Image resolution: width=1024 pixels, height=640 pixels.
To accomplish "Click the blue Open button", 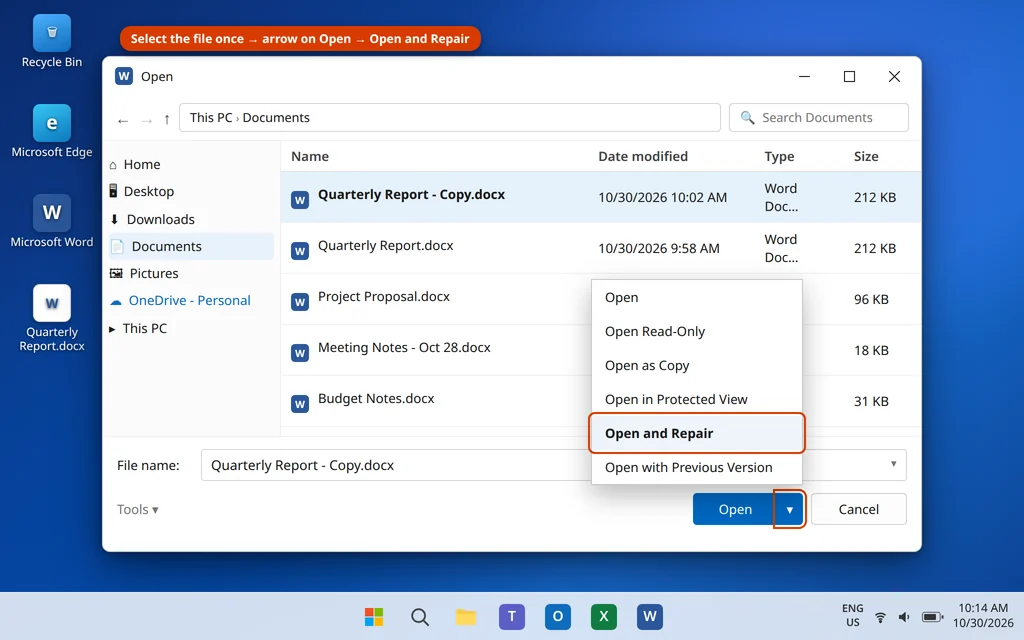I will tap(735, 509).
